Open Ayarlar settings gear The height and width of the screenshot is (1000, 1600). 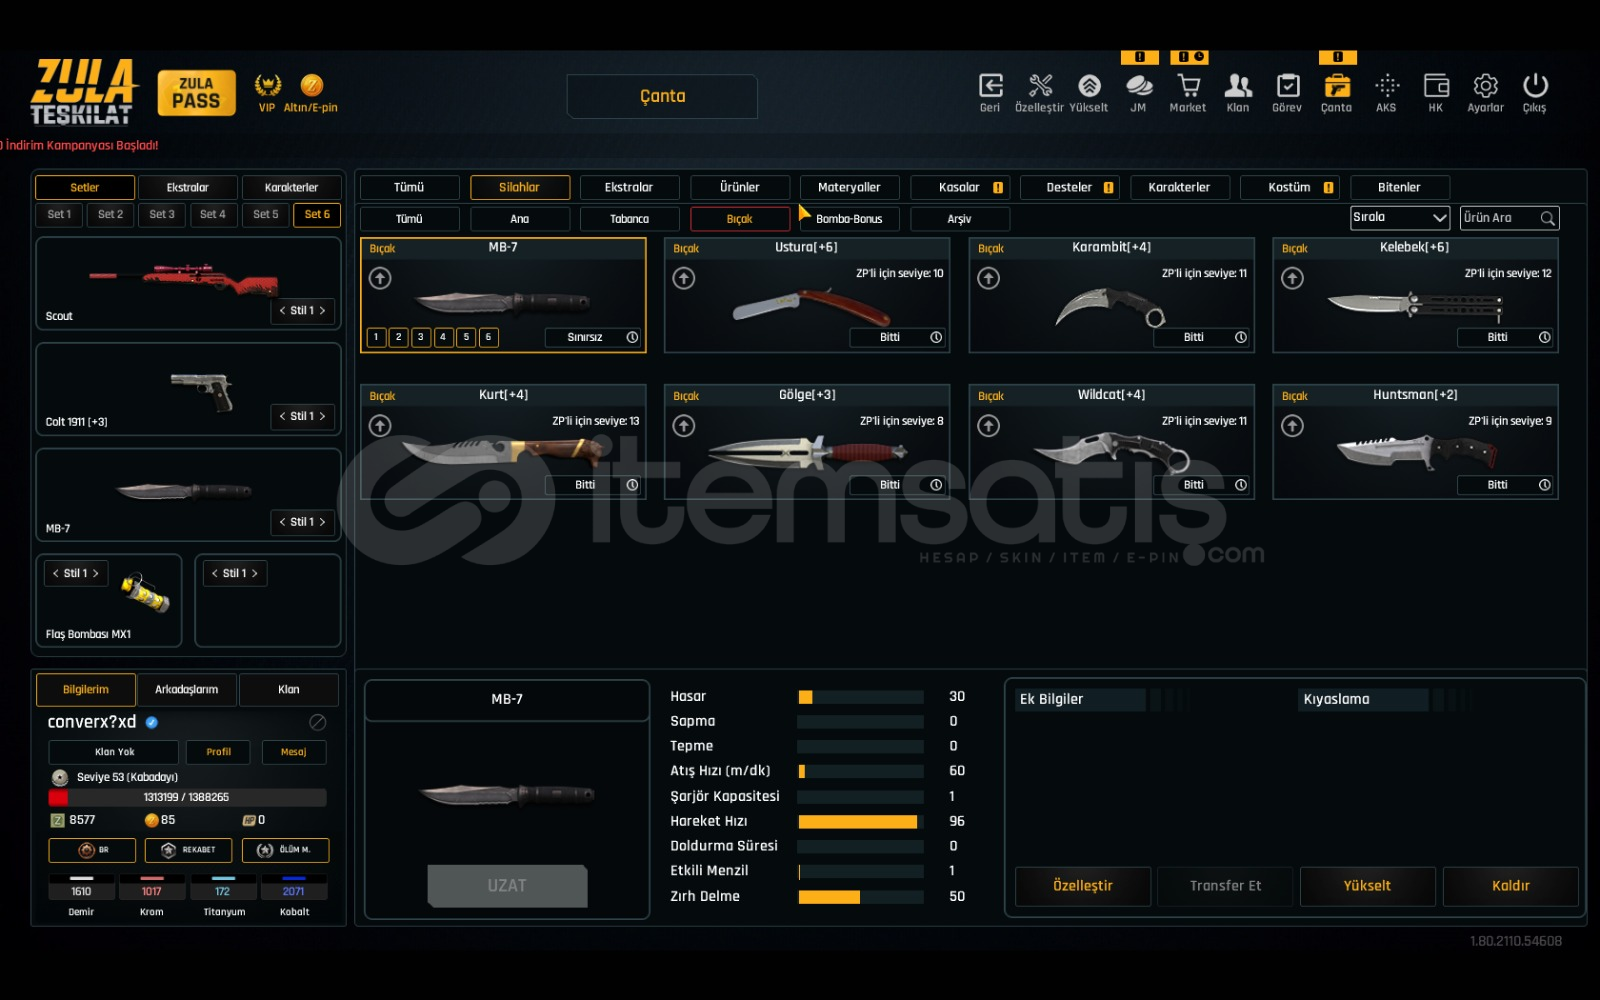[x=1485, y=87]
